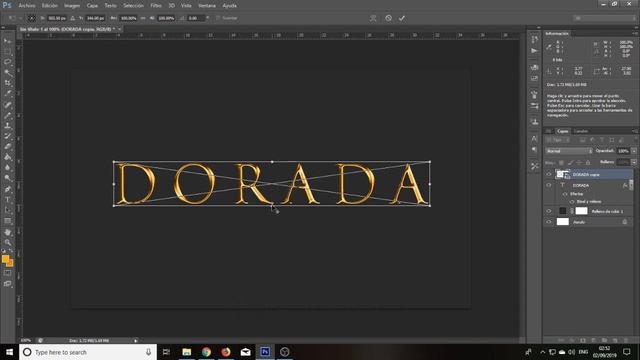This screenshot has height=360, width=640.
Task: Select the Paint Bucket tool
Action: pos(7,158)
